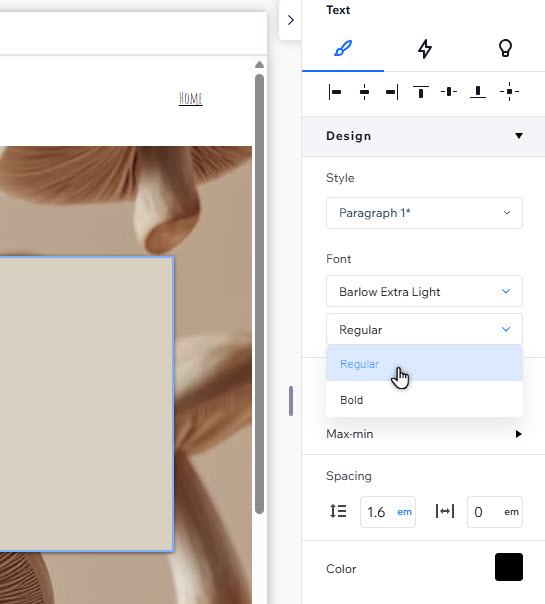The height and width of the screenshot is (604, 545).
Task: Change the letter spacing em unit
Action: coord(511,512)
